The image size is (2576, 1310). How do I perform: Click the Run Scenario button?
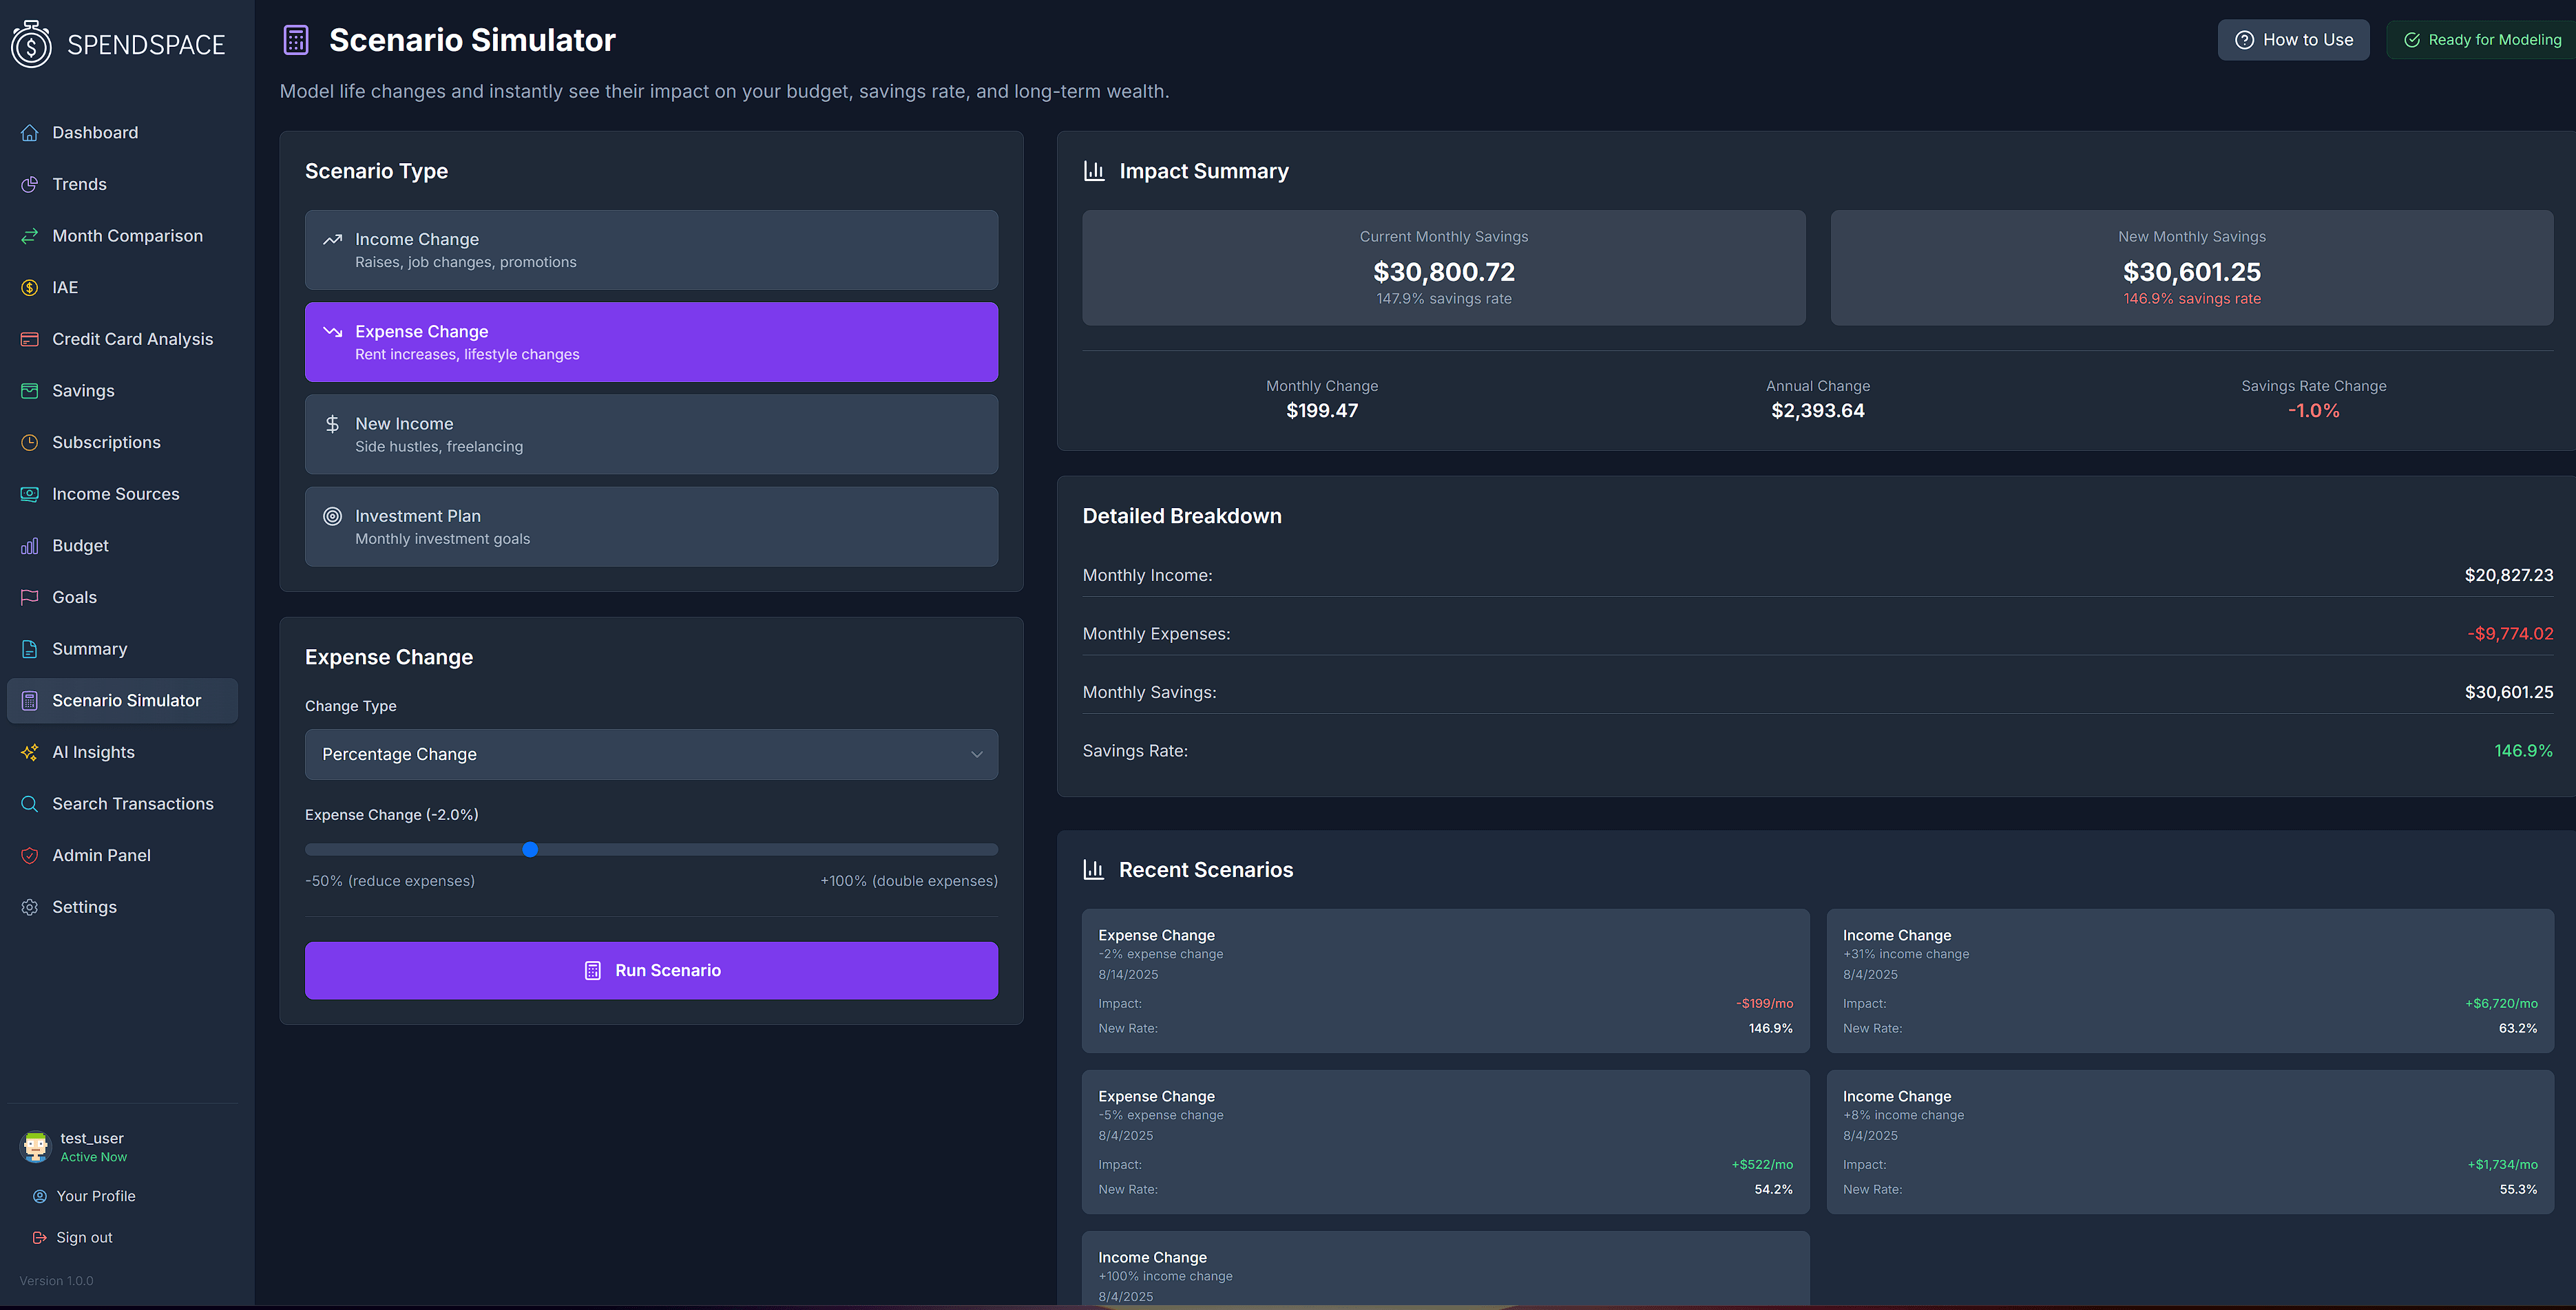651,970
